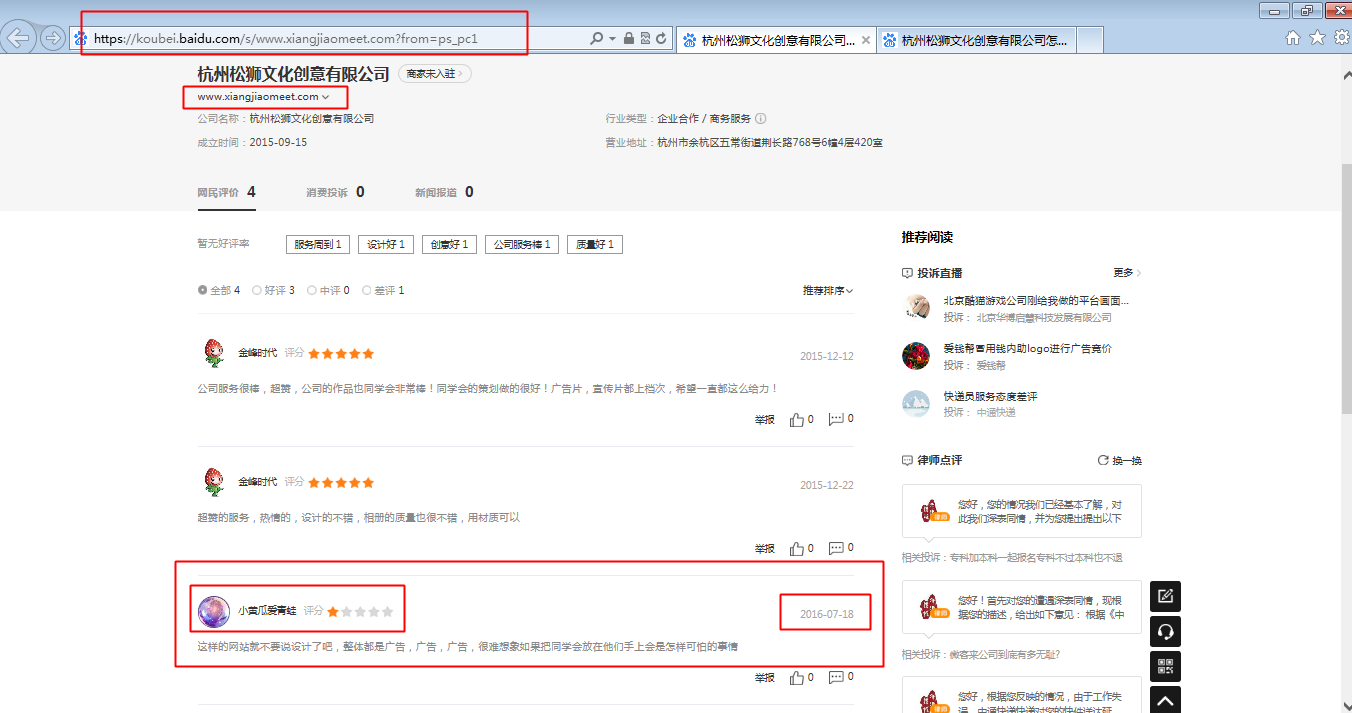Click the five-star rating of 2015-12-12 review
This screenshot has height=713, width=1352.
tap(341, 354)
